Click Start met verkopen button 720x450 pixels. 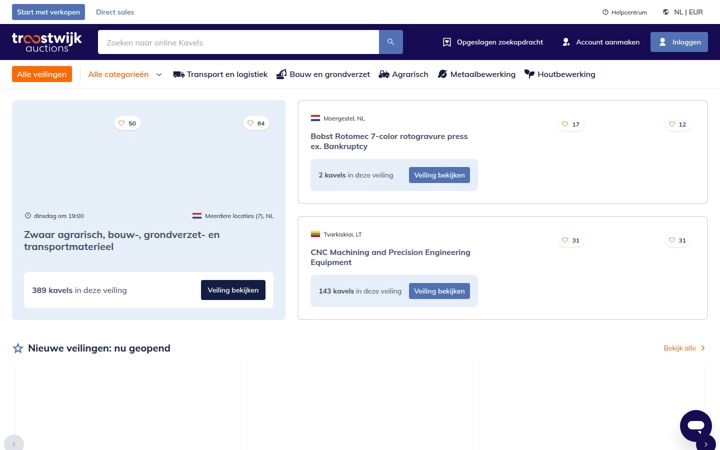pos(48,12)
